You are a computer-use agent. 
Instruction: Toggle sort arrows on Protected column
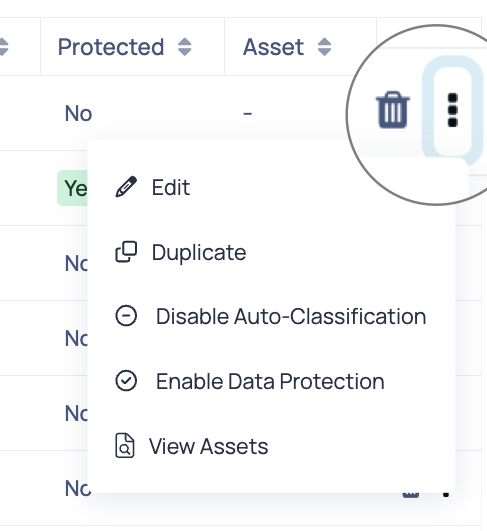[185, 47]
